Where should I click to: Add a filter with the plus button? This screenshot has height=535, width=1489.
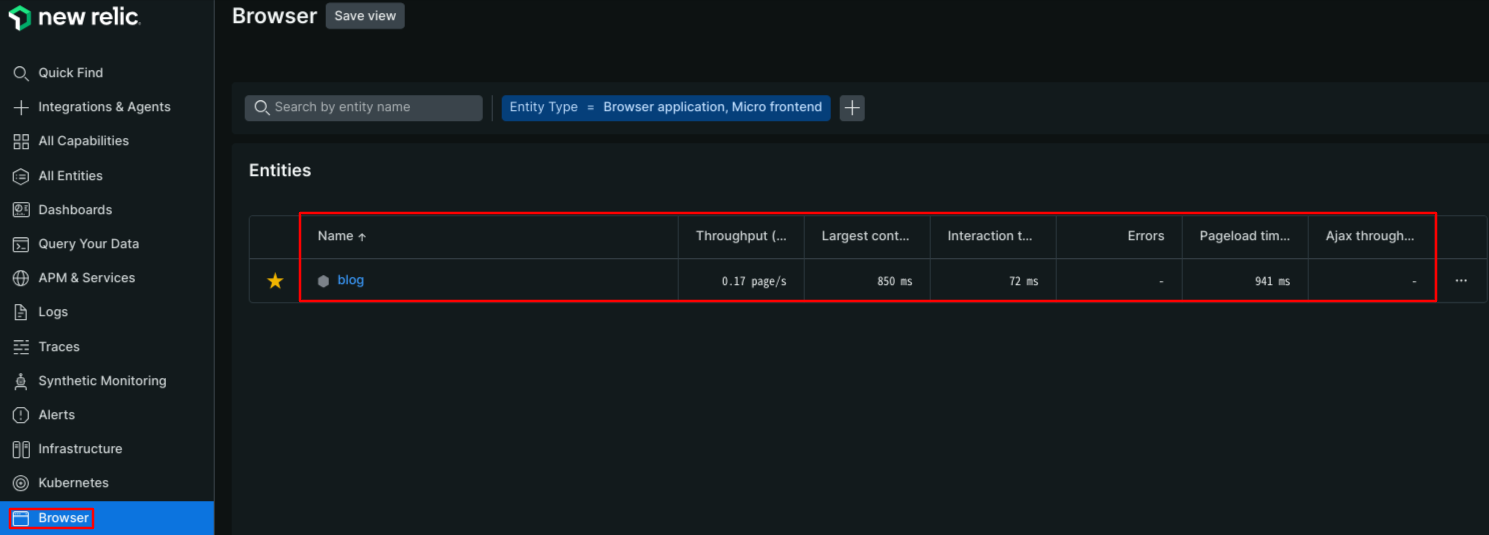pyautogui.click(x=852, y=108)
